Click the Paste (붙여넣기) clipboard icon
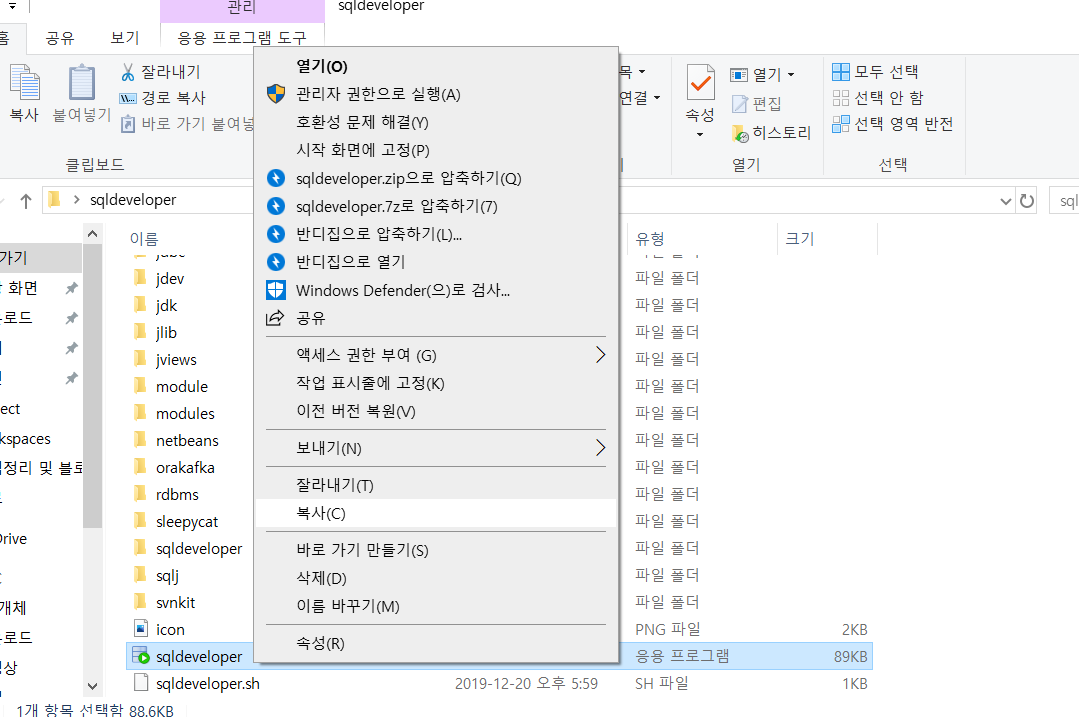Viewport: 1079px width, 717px height. click(x=82, y=83)
